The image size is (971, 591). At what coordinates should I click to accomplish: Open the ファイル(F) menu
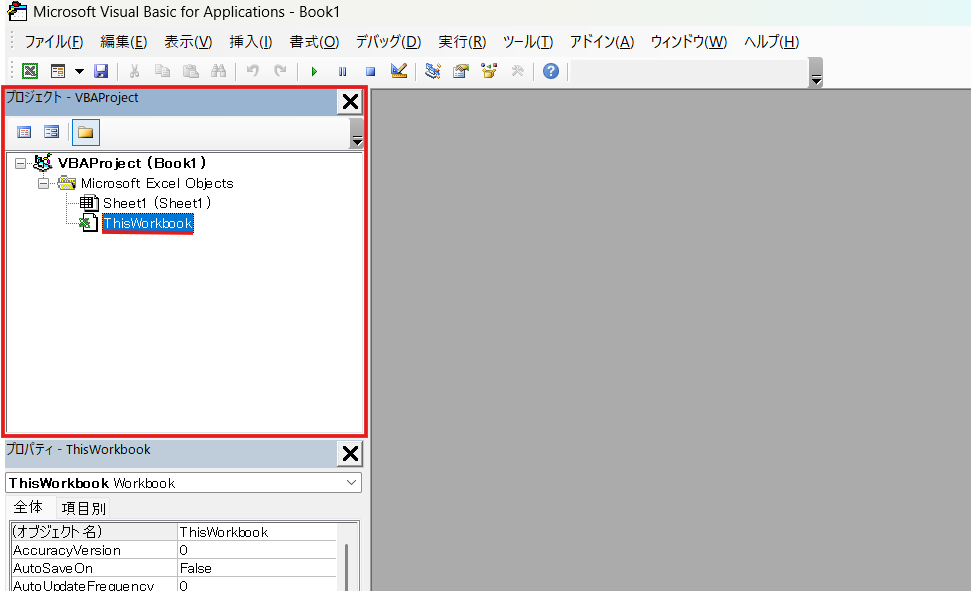tap(53, 42)
